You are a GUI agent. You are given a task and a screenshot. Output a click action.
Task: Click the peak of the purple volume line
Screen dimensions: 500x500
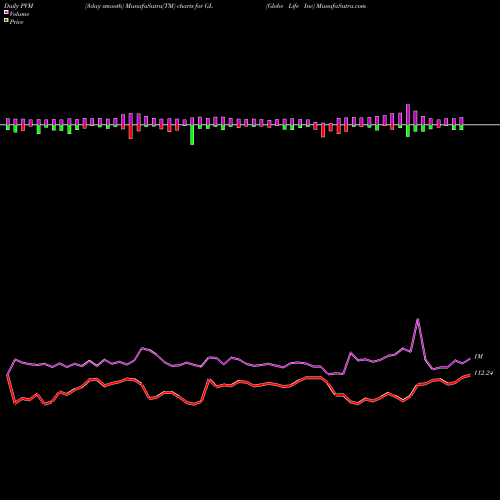tap(418, 319)
